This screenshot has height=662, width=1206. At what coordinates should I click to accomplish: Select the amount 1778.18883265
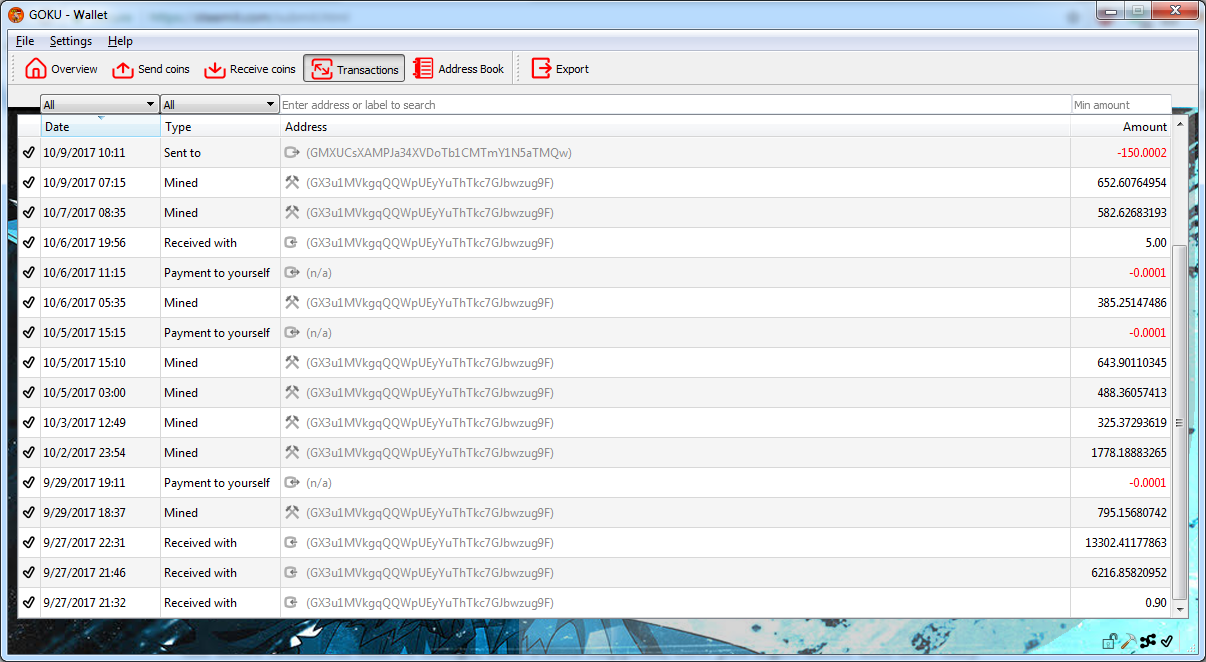1129,453
